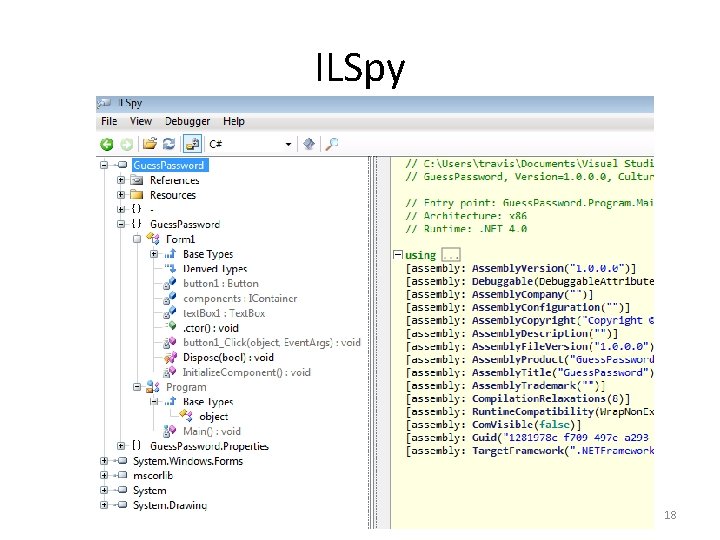720x540 pixels.
Task: Select the textBox1 : TextBox field
Action: [x=224, y=313]
